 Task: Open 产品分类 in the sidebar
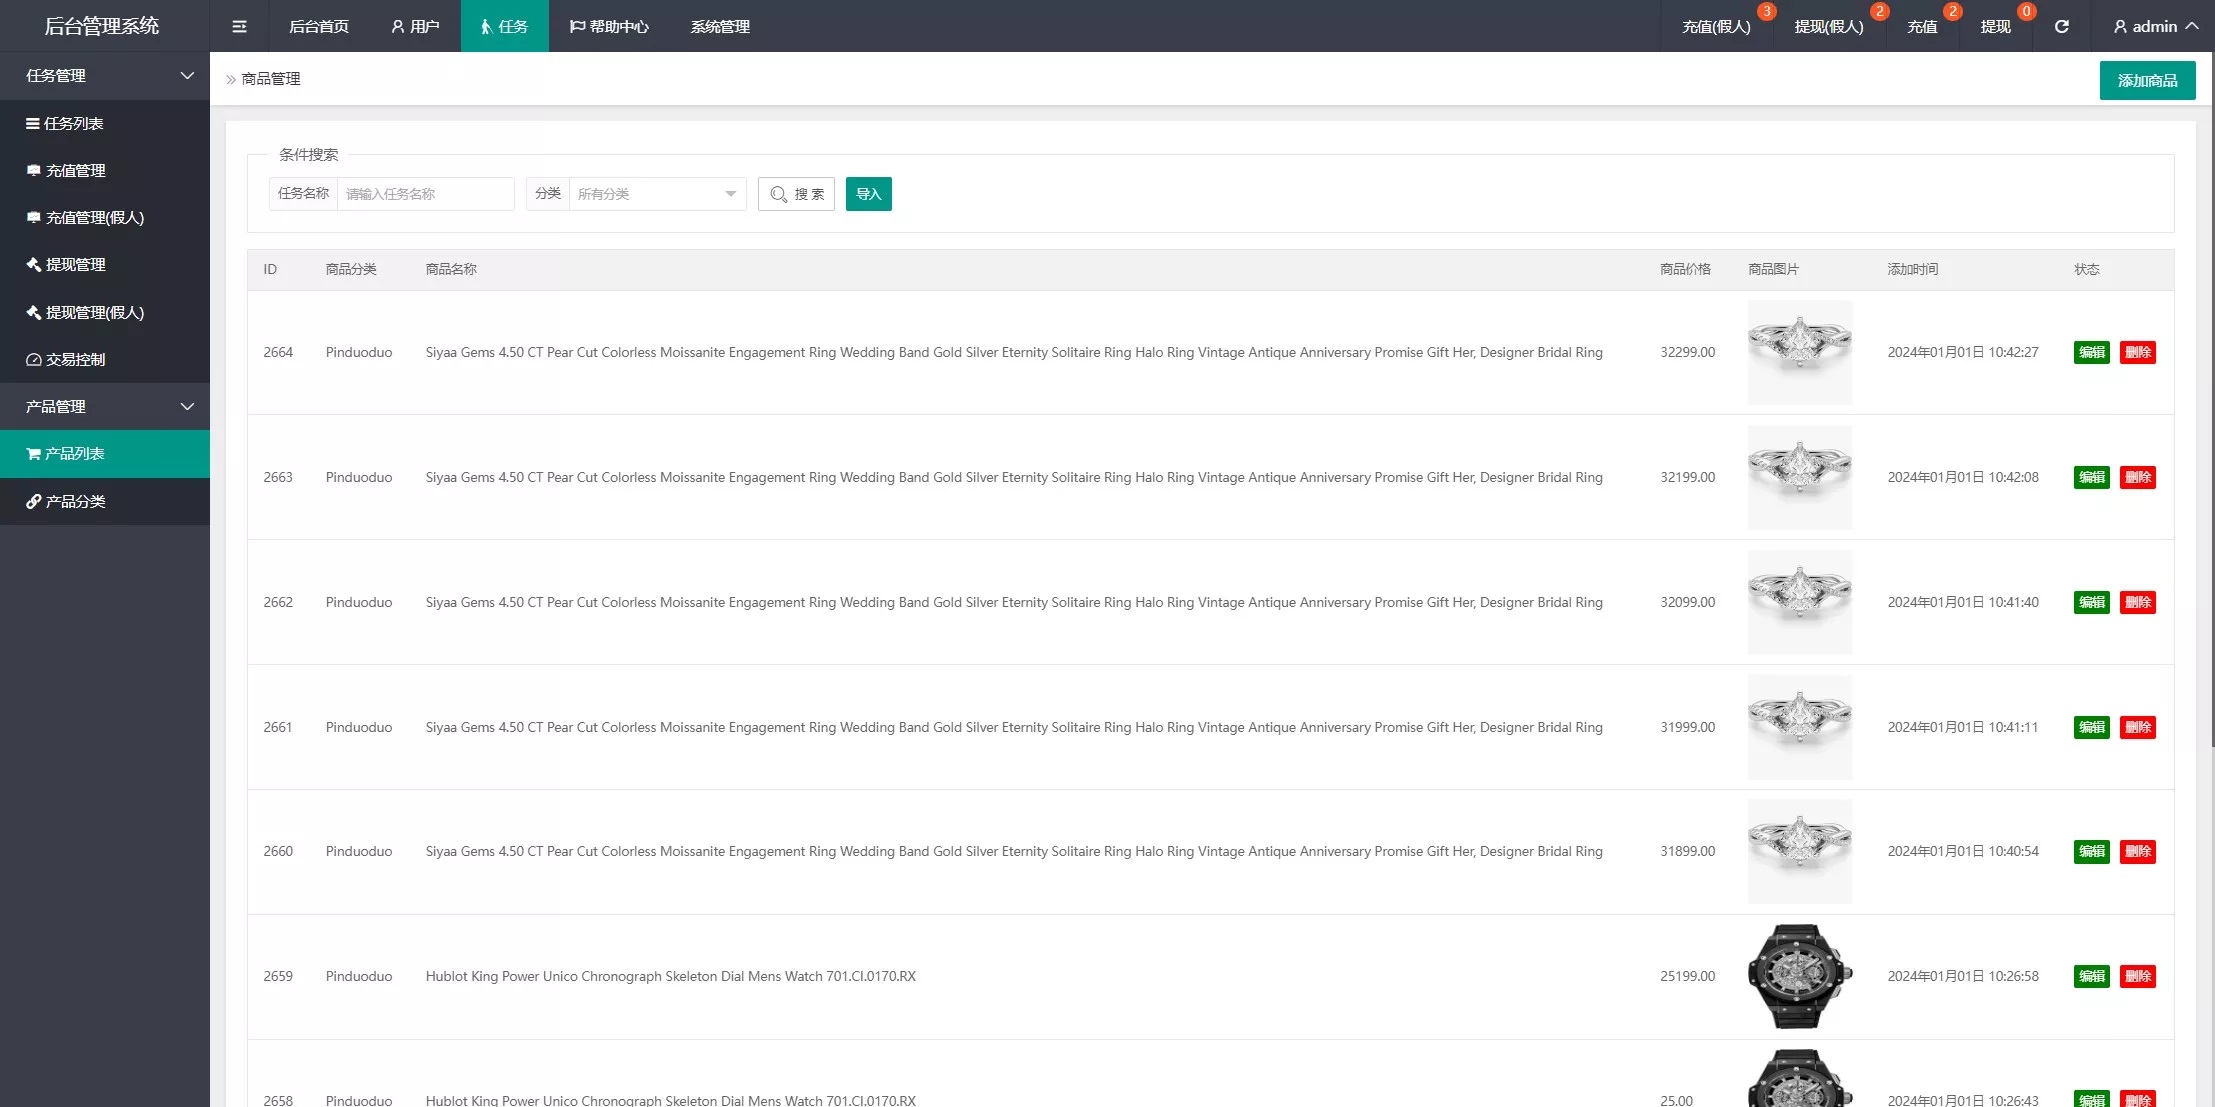[75, 502]
